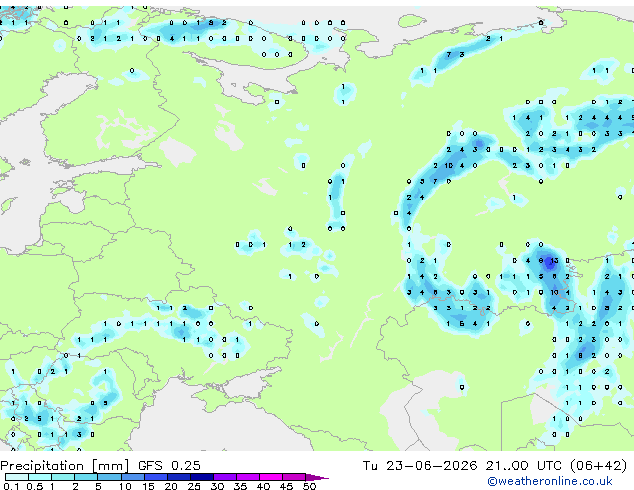This screenshot has width=634, height=490.
Task: Click the legend label "35"
Action: [x=241, y=486]
